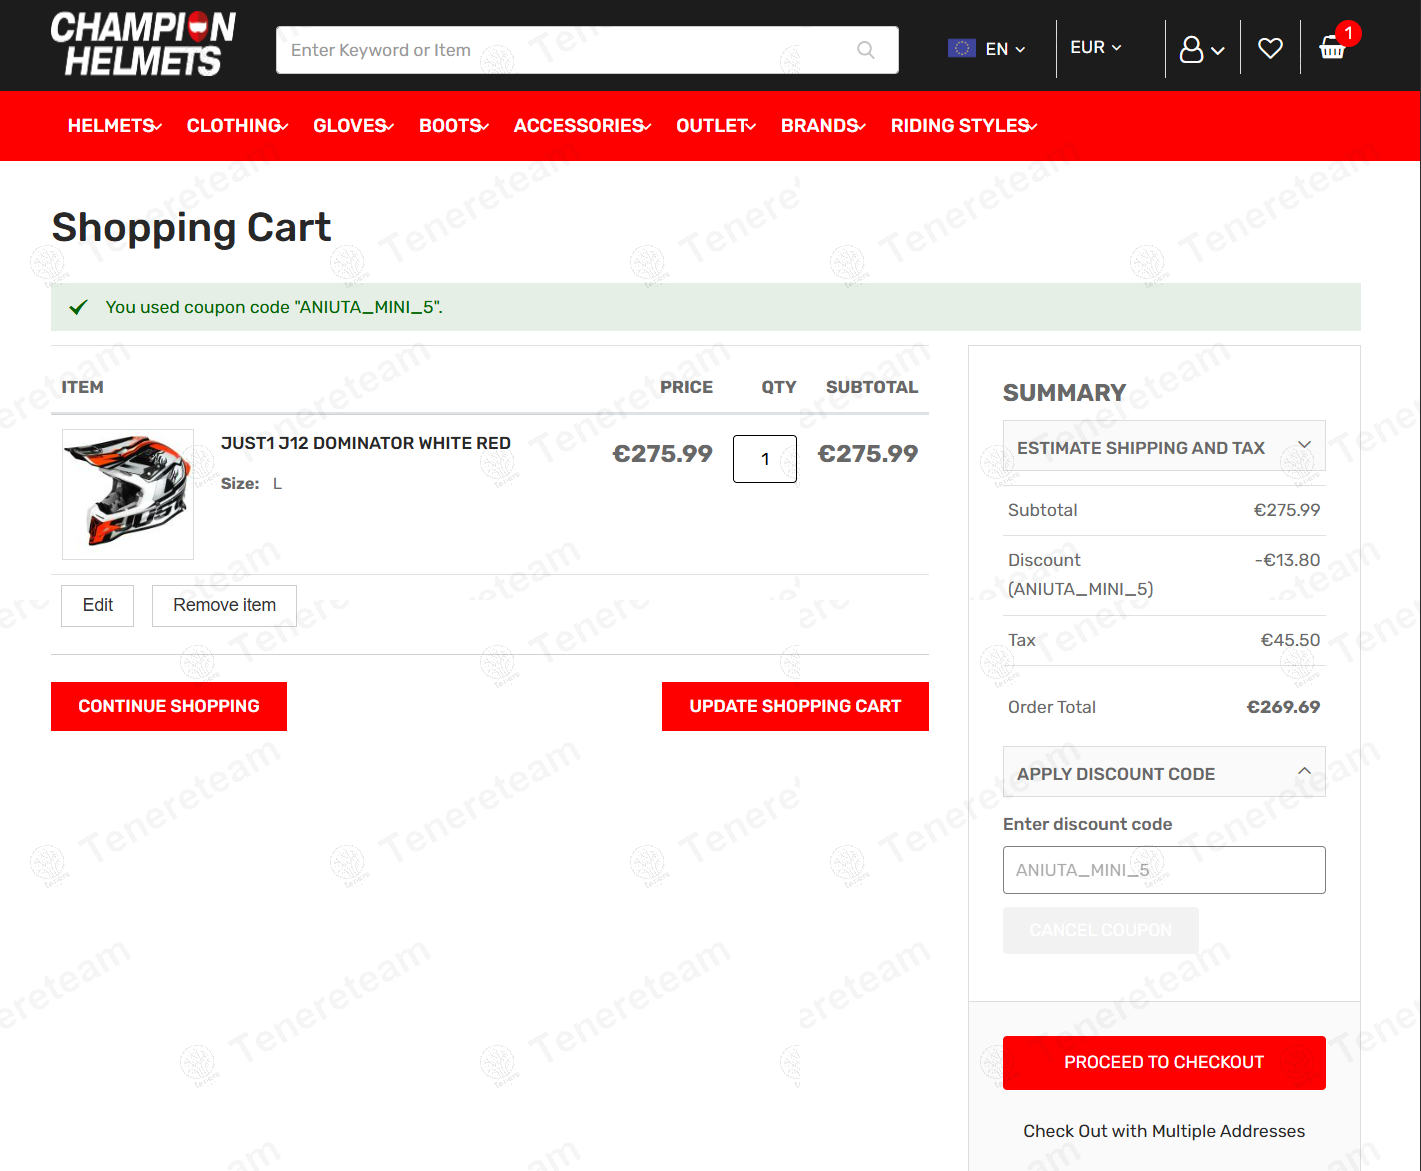Open the EUR currency dropdown
Screen dimensions: 1421x1171
[x=1096, y=48]
